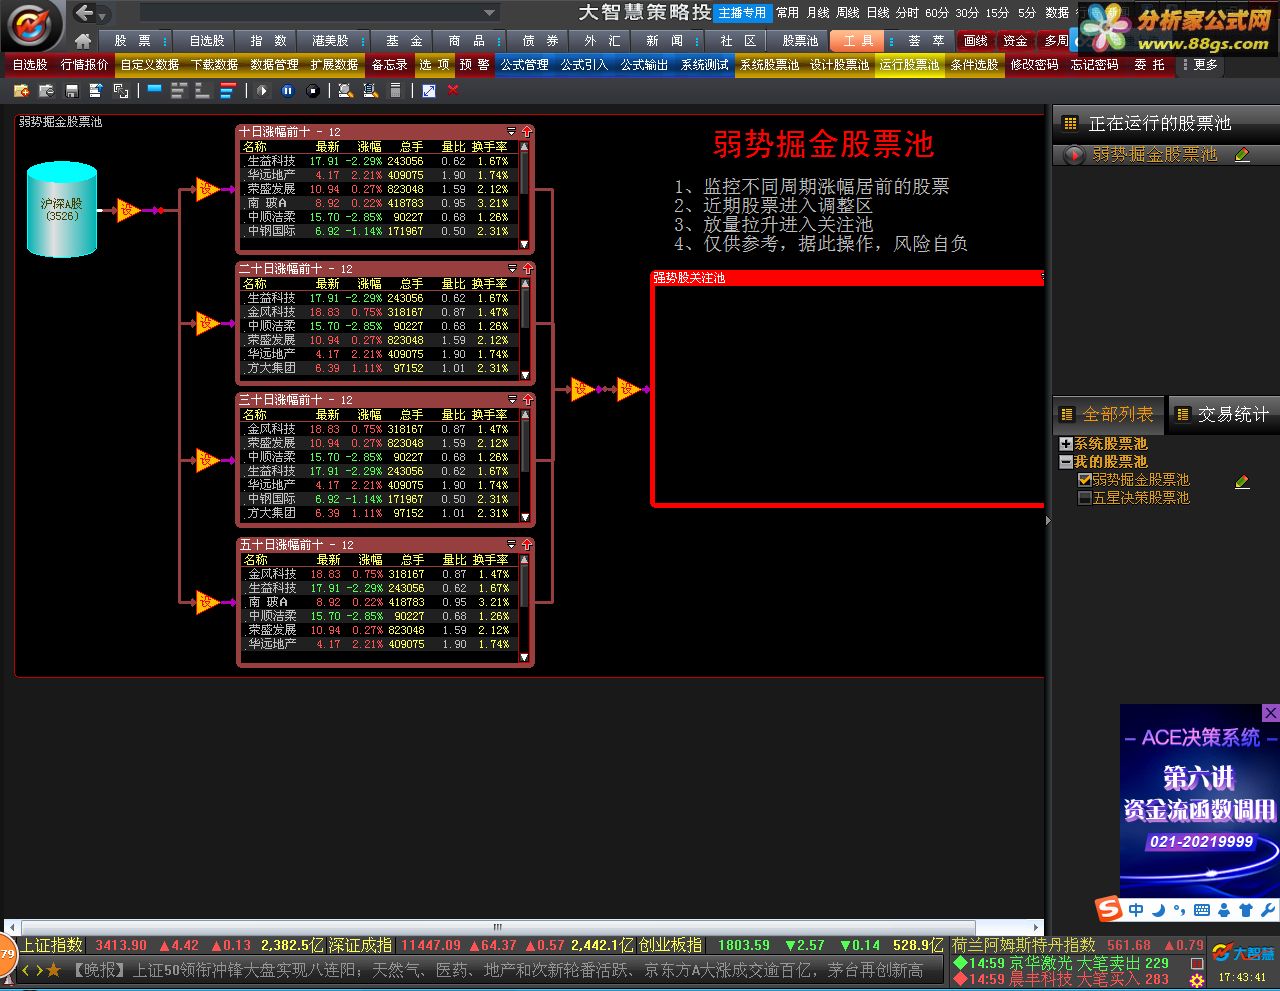Open the 设计股票池 menu item
The height and width of the screenshot is (991, 1280).
tap(839, 65)
